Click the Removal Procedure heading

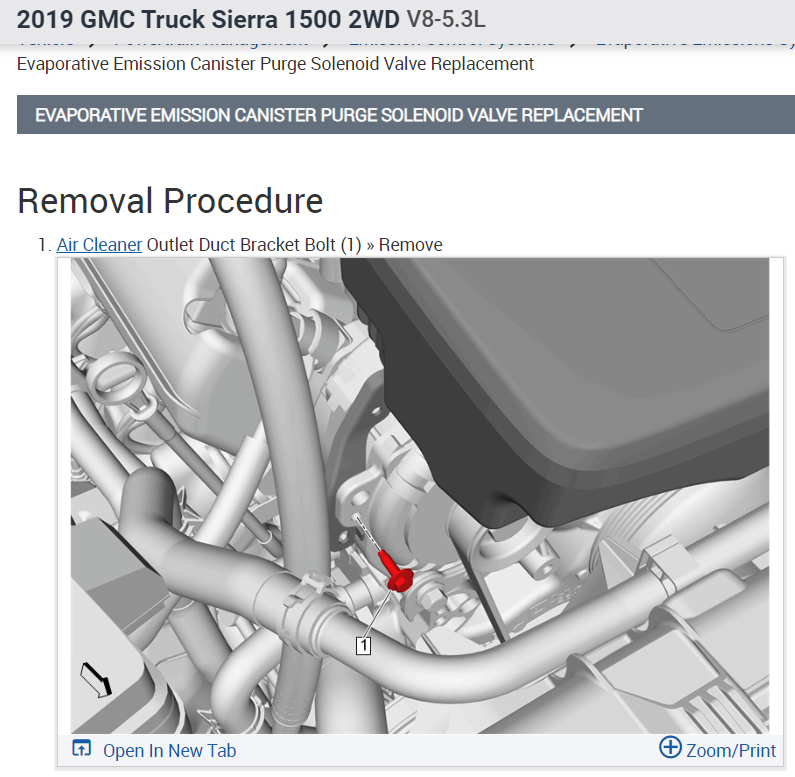pyautogui.click(x=170, y=201)
